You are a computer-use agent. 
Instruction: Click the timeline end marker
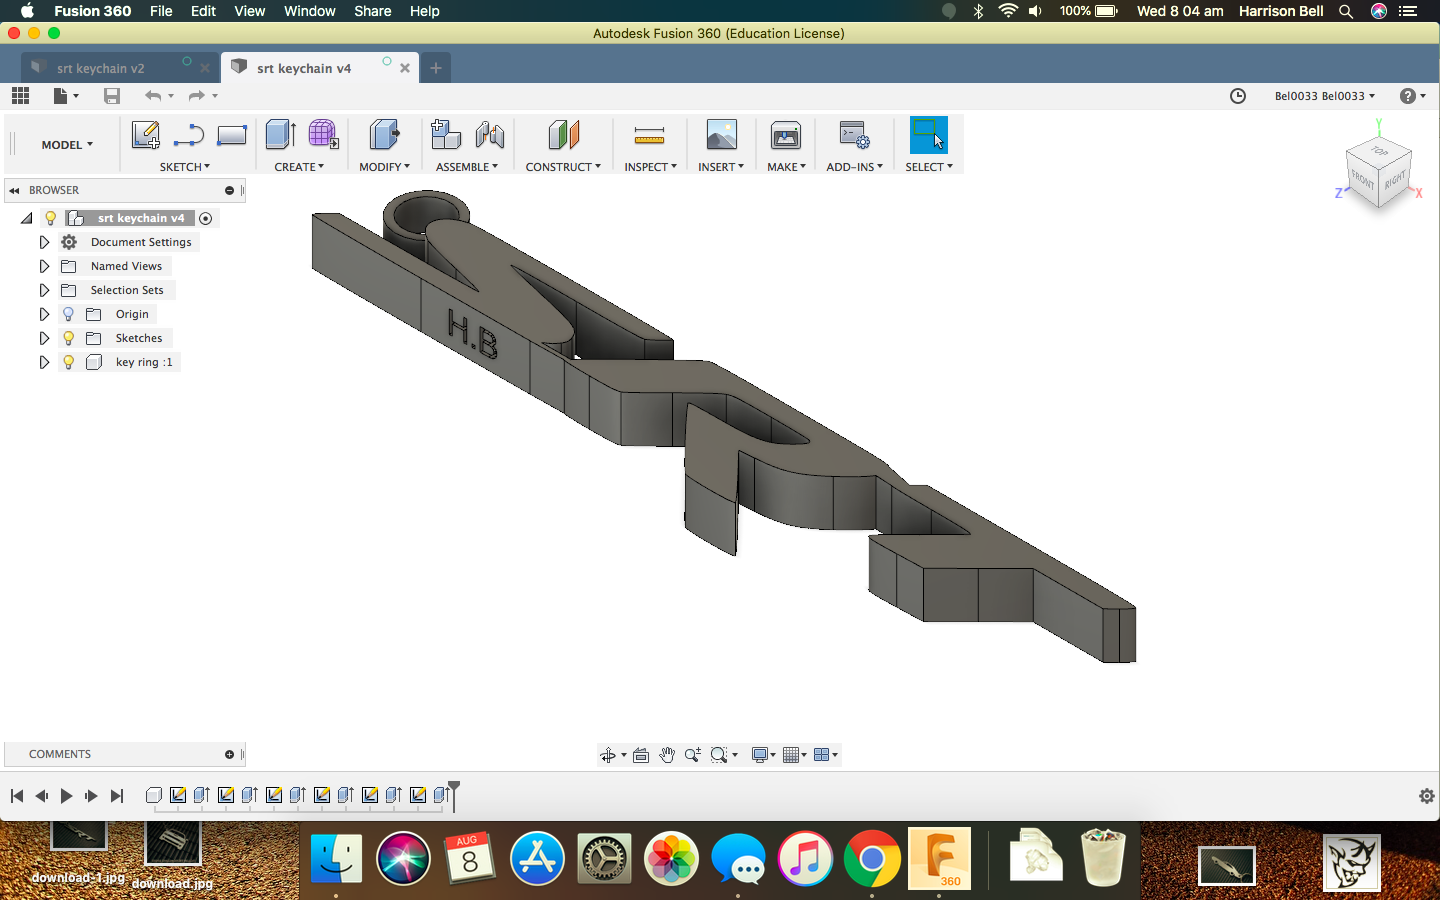pos(454,795)
